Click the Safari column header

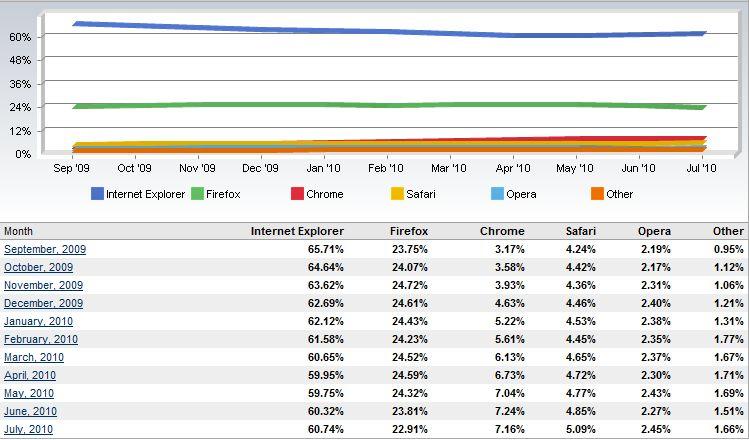(581, 231)
